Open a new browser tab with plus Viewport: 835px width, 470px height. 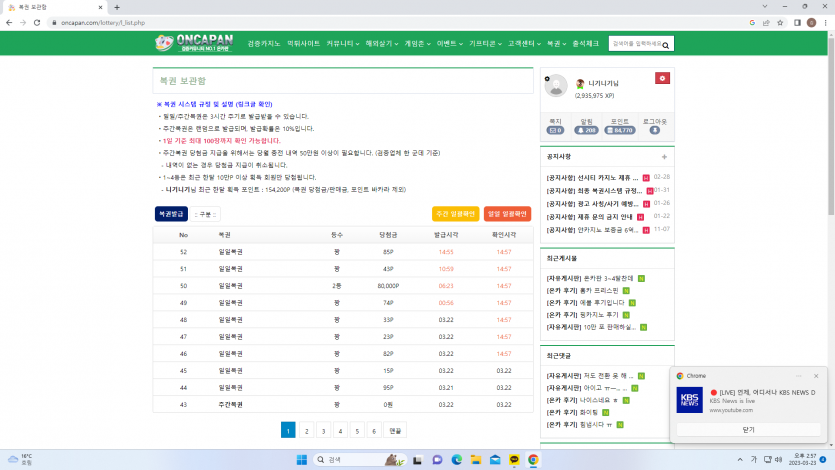[117, 7]
